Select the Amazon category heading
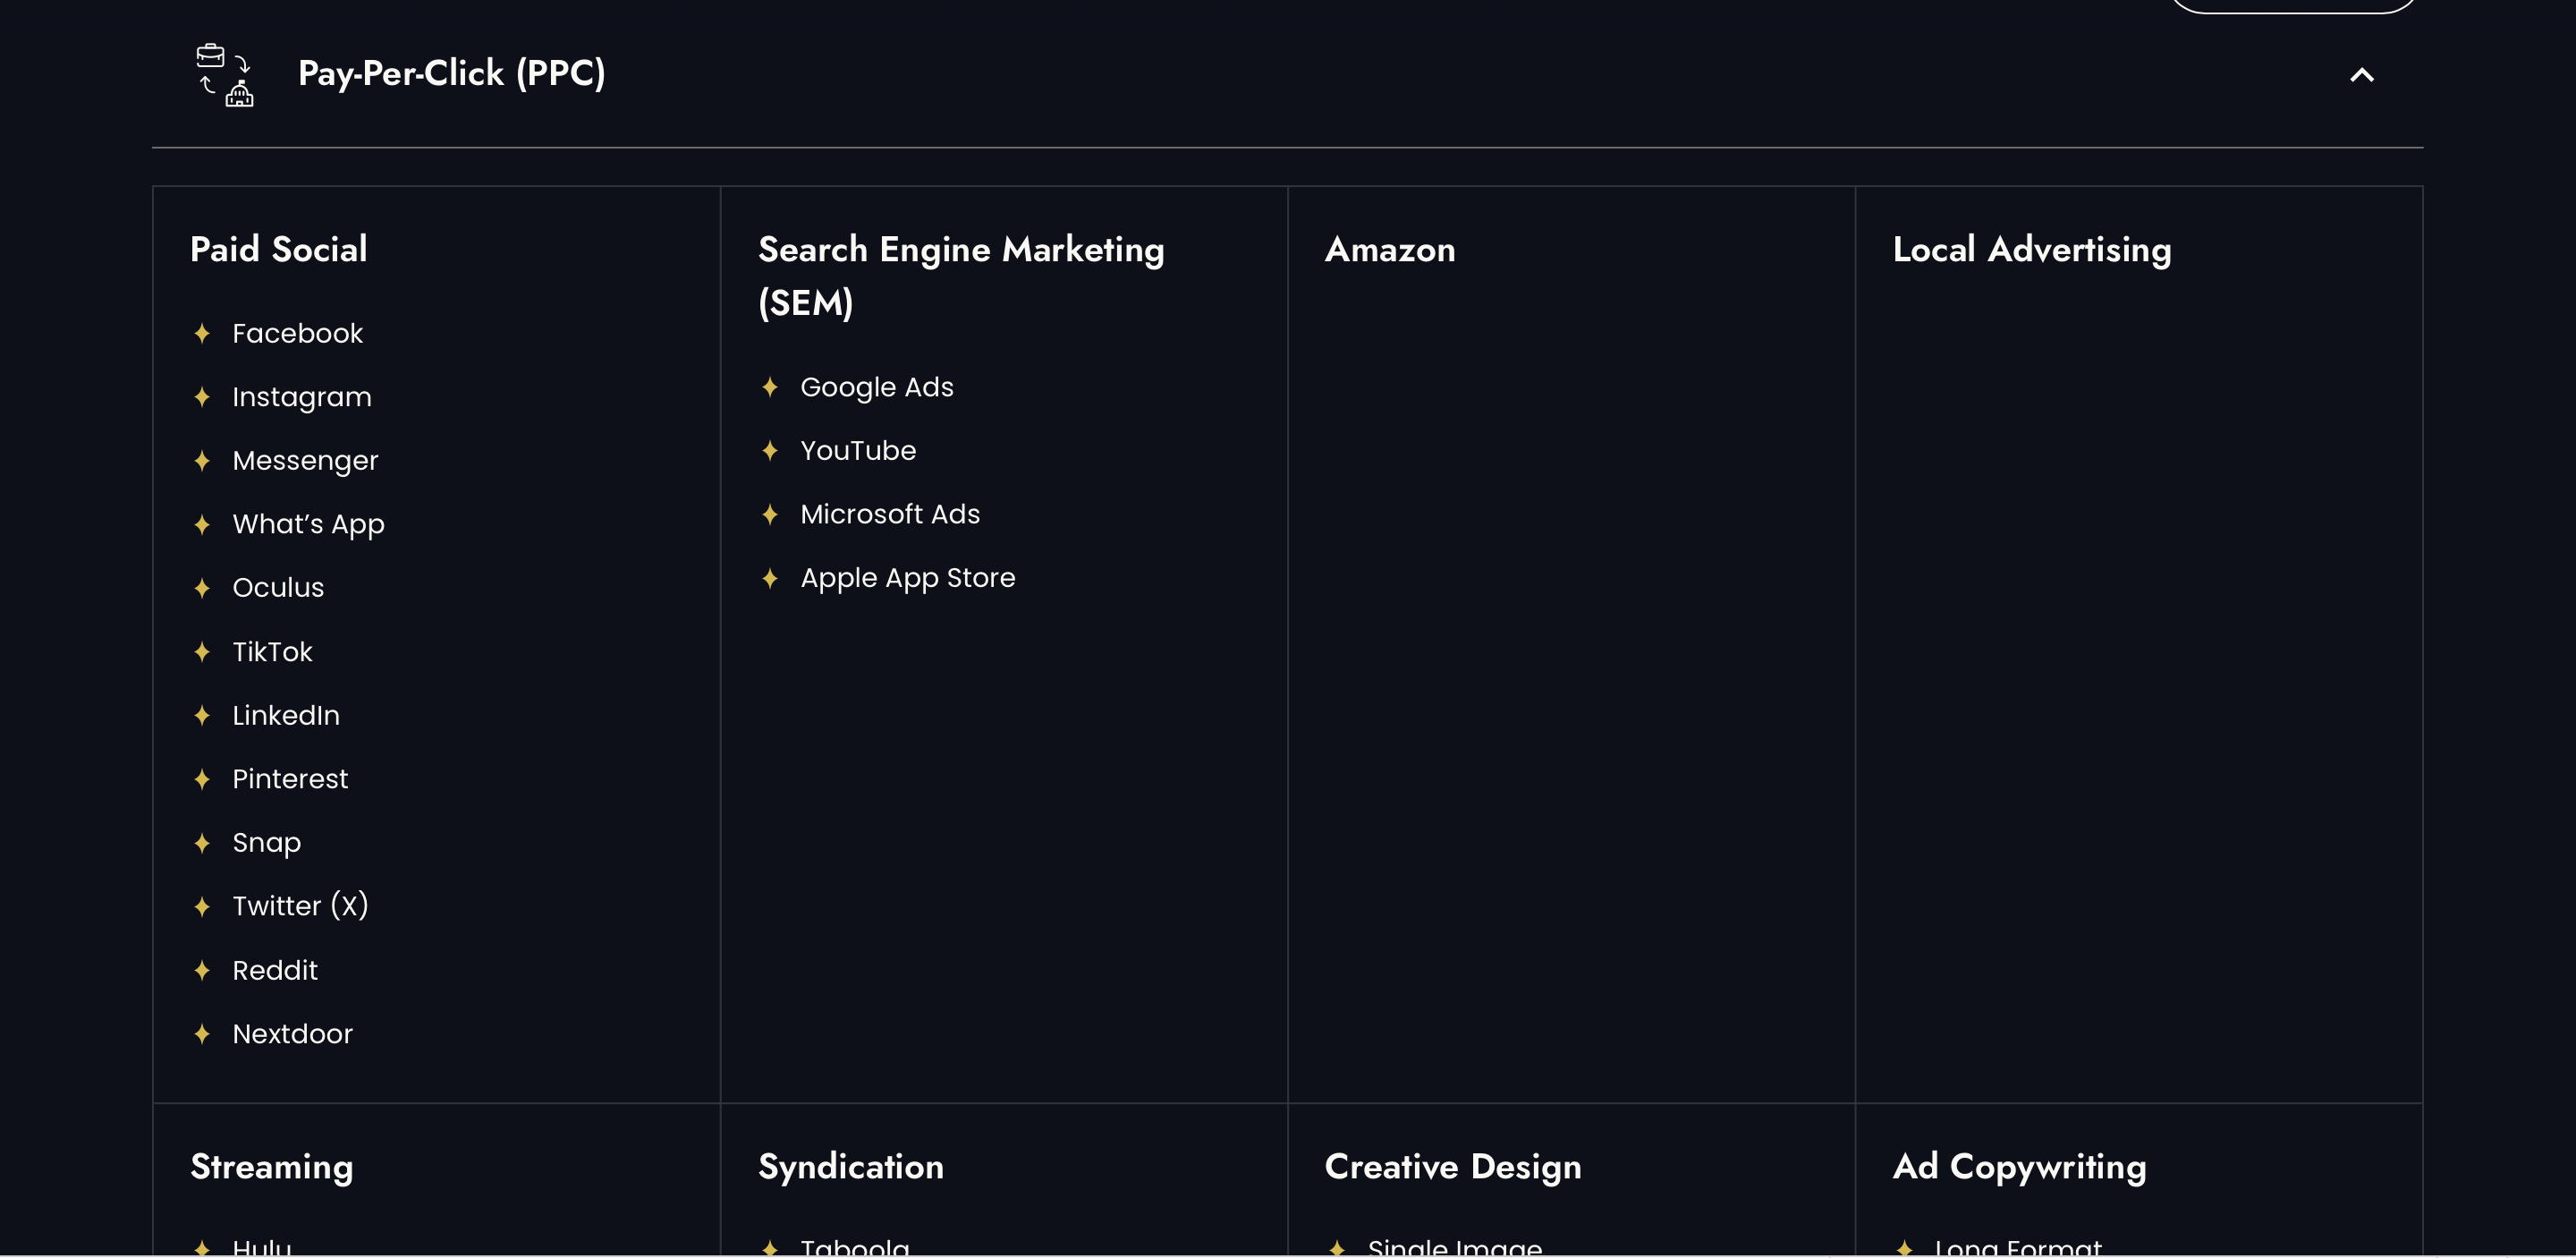The width and height of the screenshot is (2576, 1258). coord(1390,249)
